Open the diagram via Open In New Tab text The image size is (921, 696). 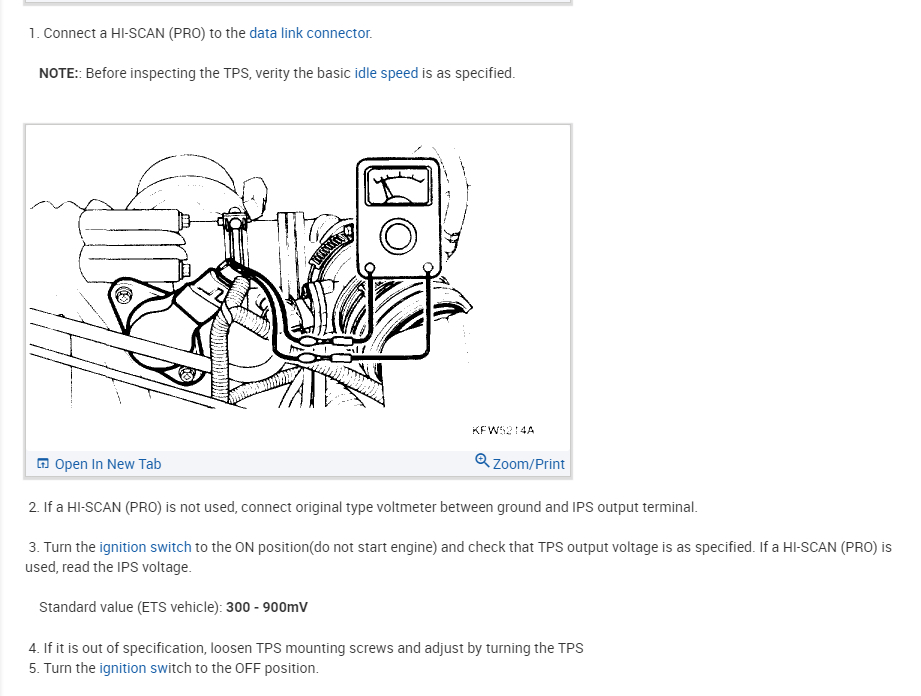[108, 464]
